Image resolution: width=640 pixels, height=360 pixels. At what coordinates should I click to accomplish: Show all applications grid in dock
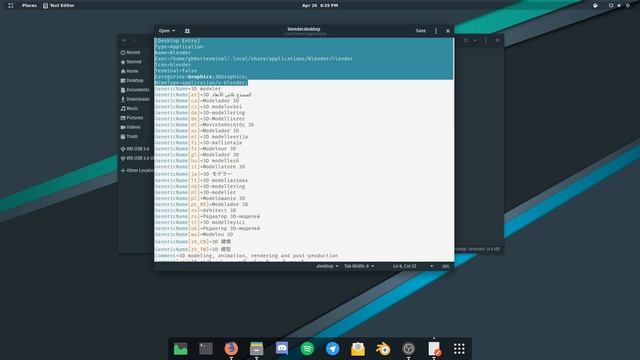(459, 349)
